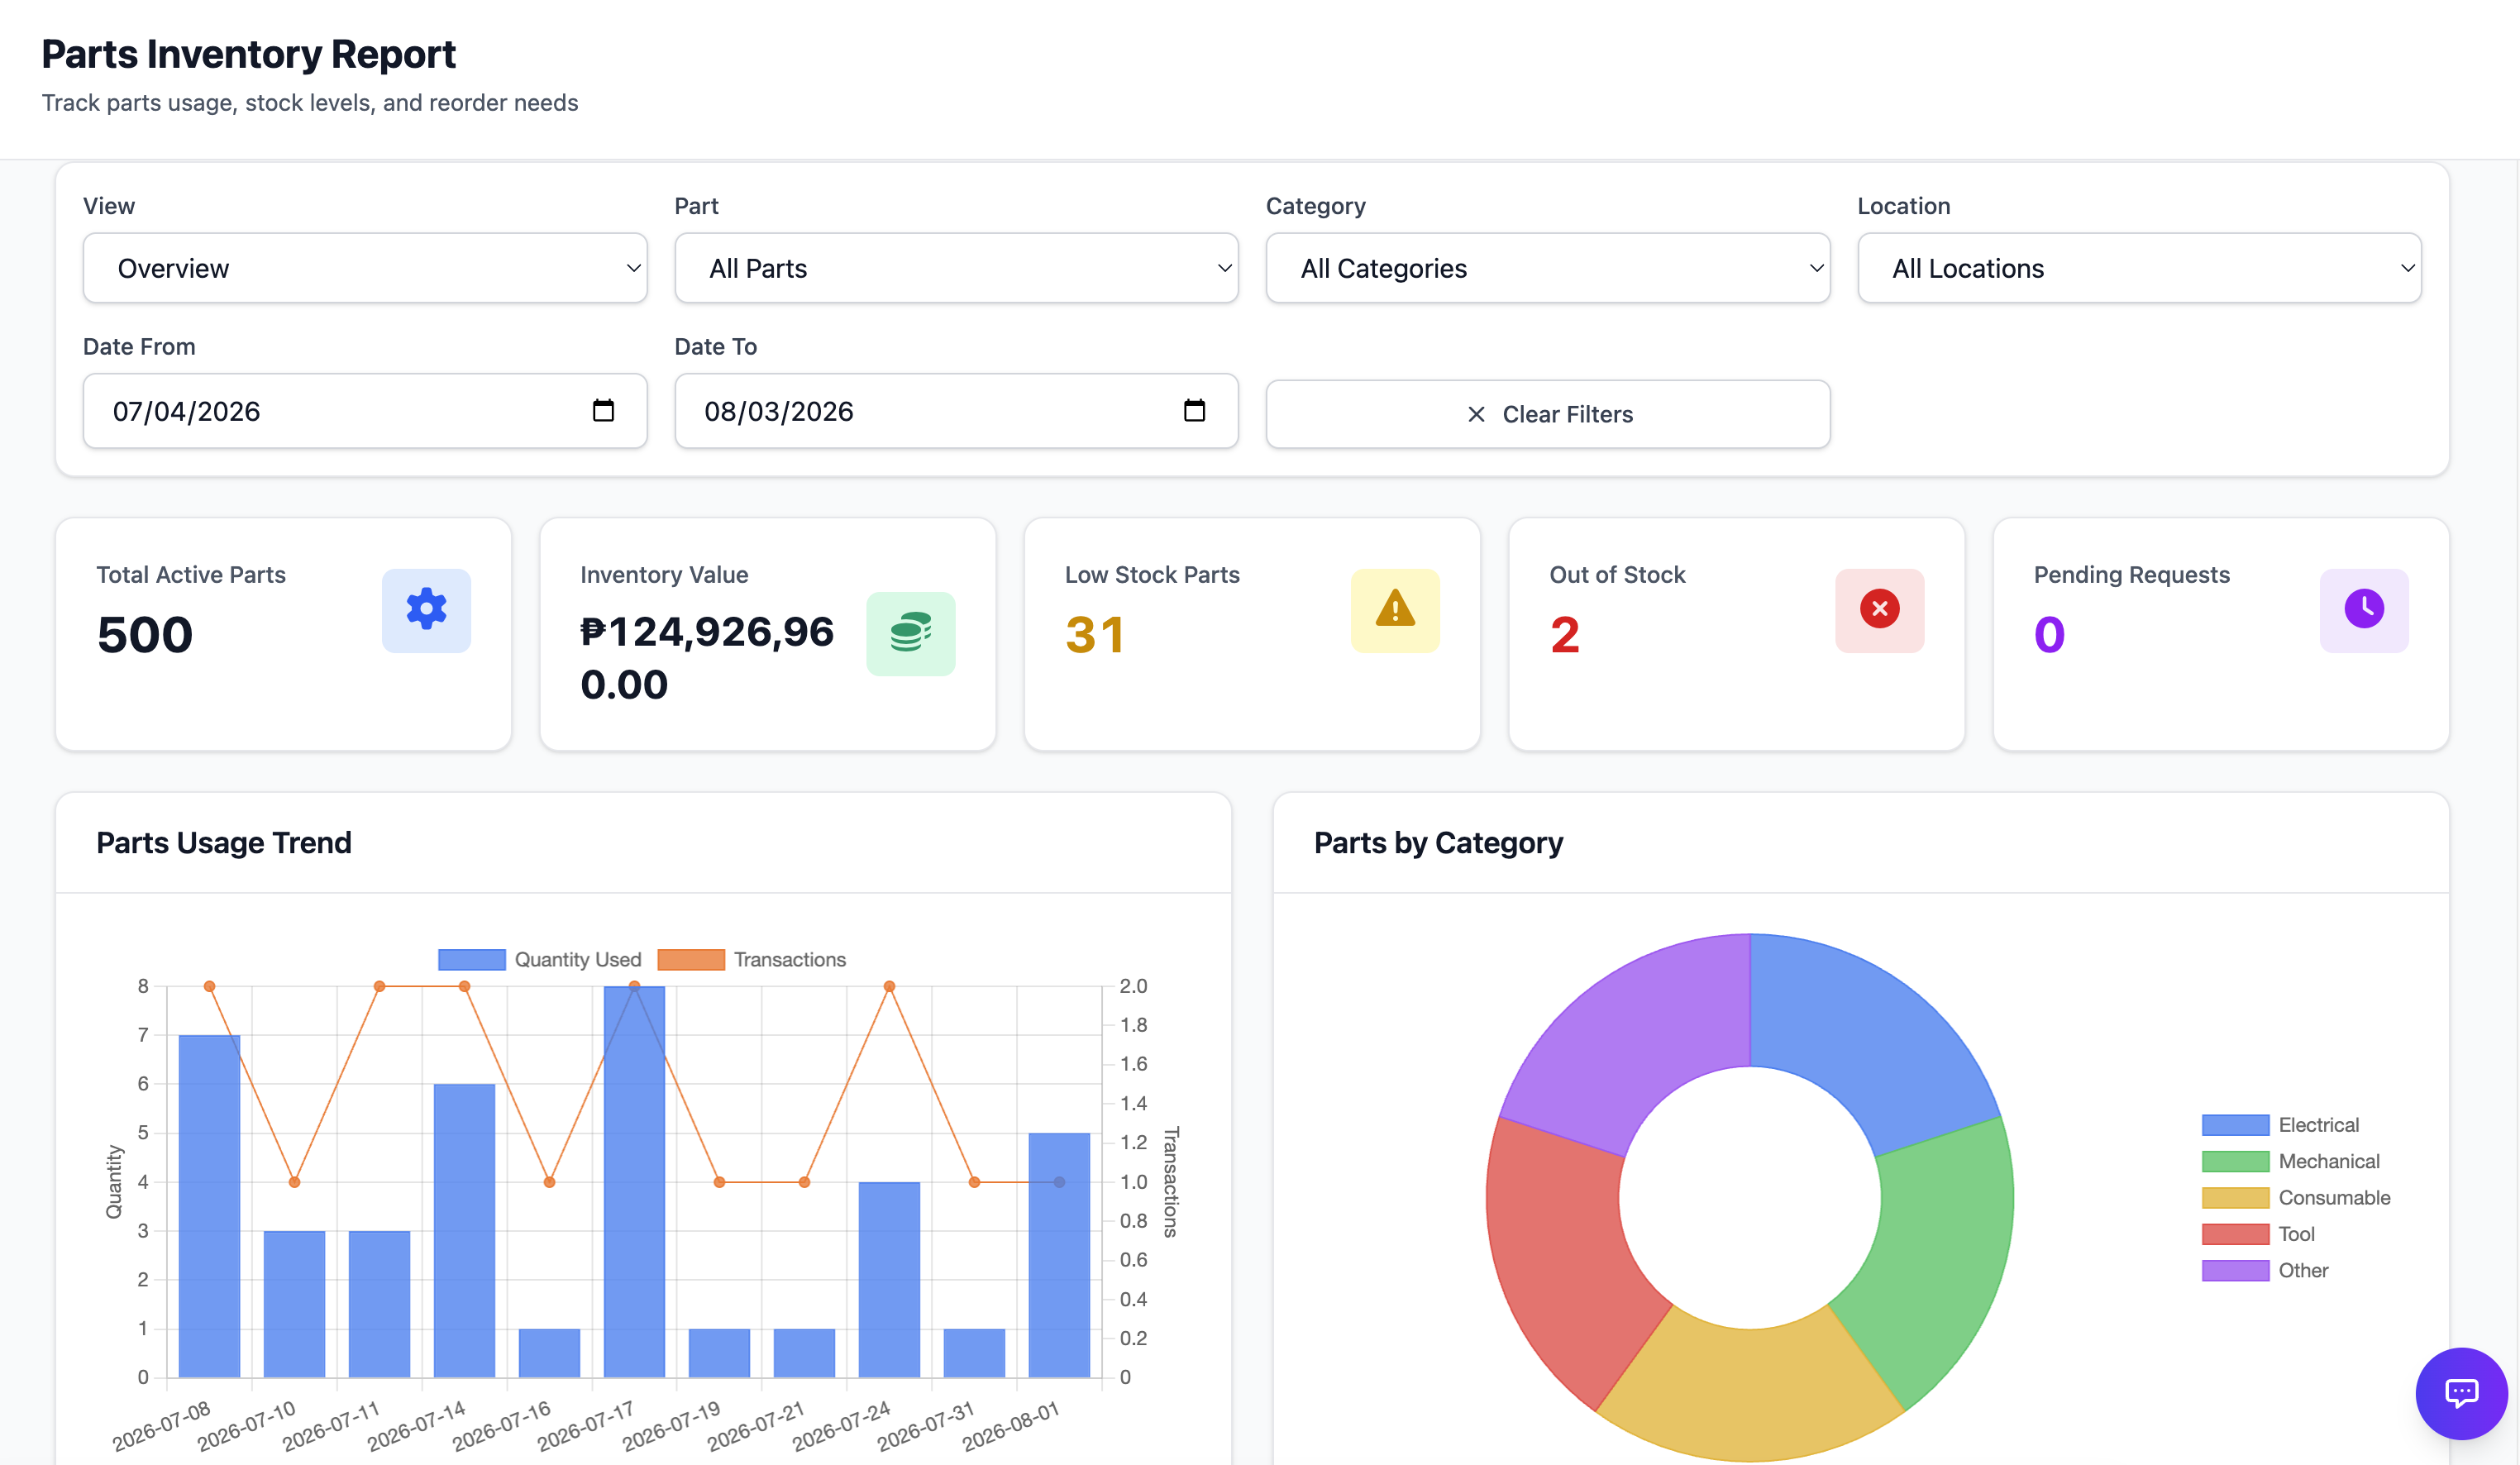Screen dimensions: 2520x1465
Task: Toggle the Other legend swatch
Action: click(2235, 1270)
